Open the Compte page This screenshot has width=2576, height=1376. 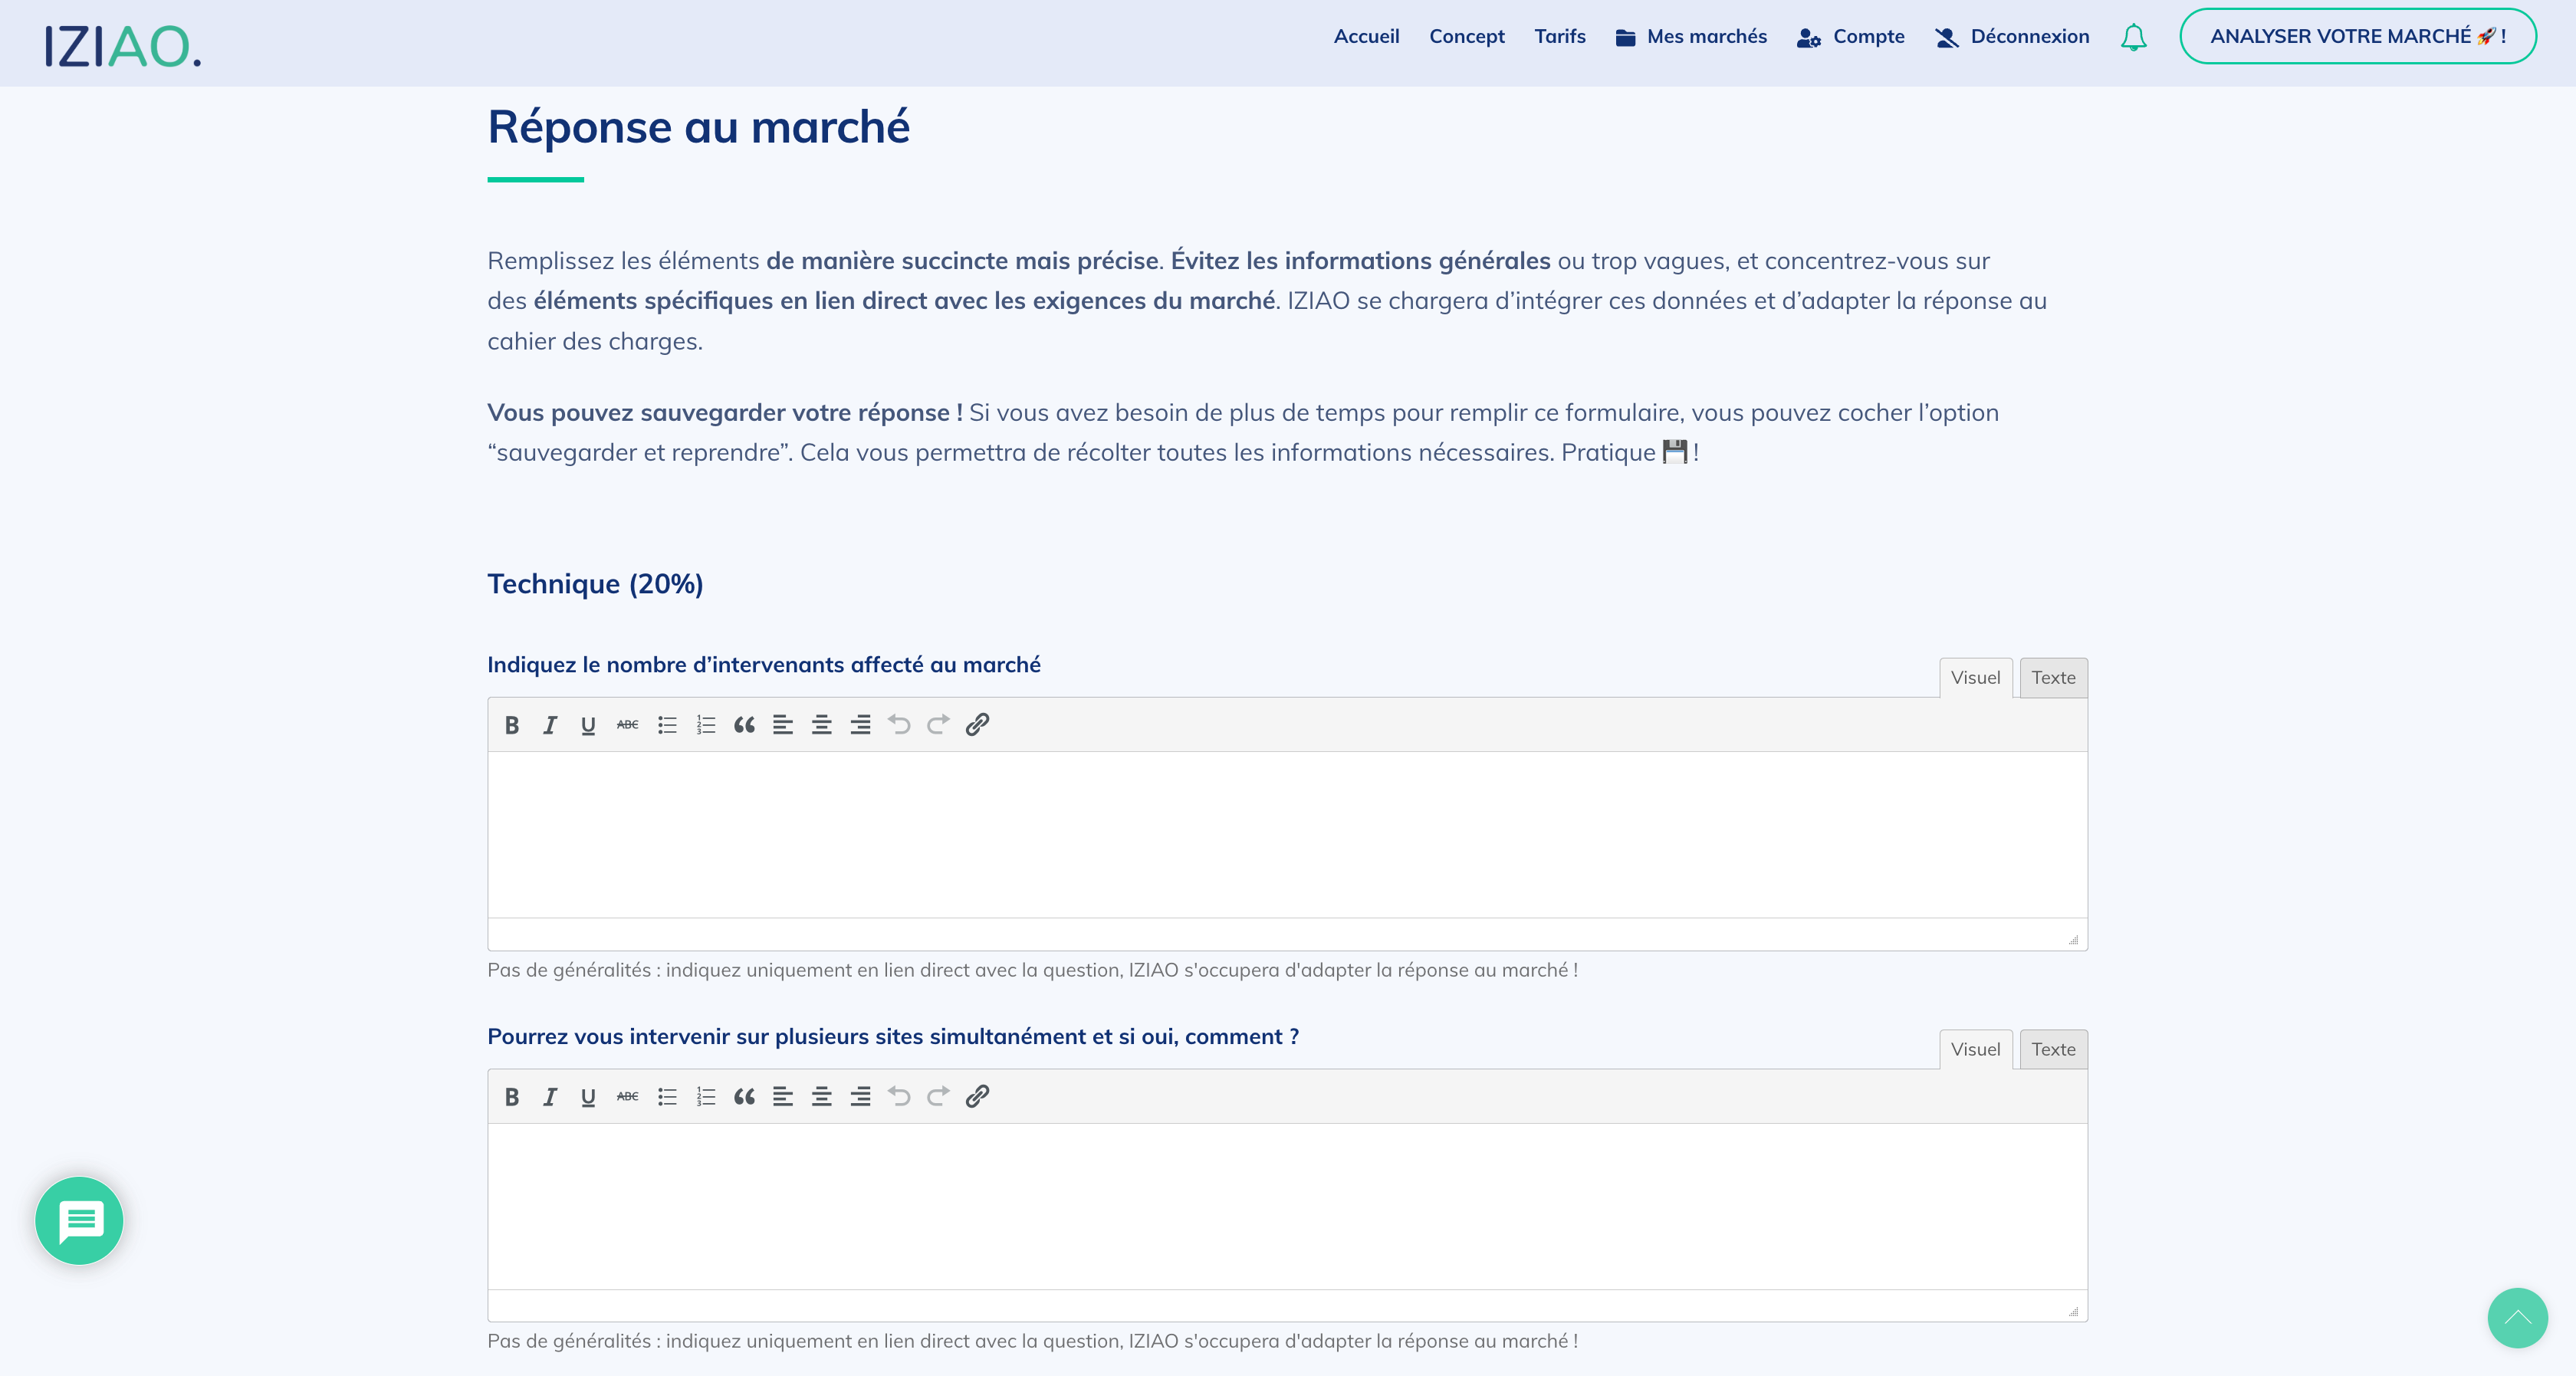click(1851, 37)
